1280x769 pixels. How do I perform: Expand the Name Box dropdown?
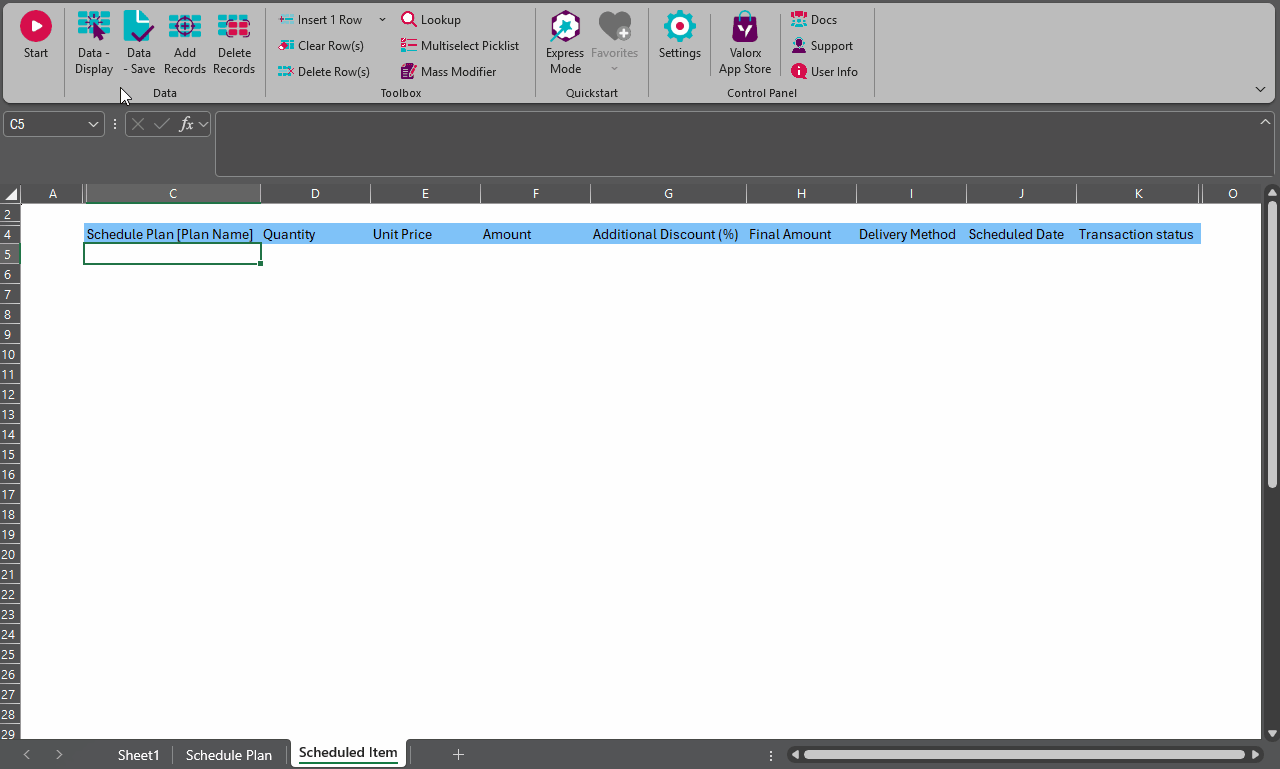[x=94, y=125]
